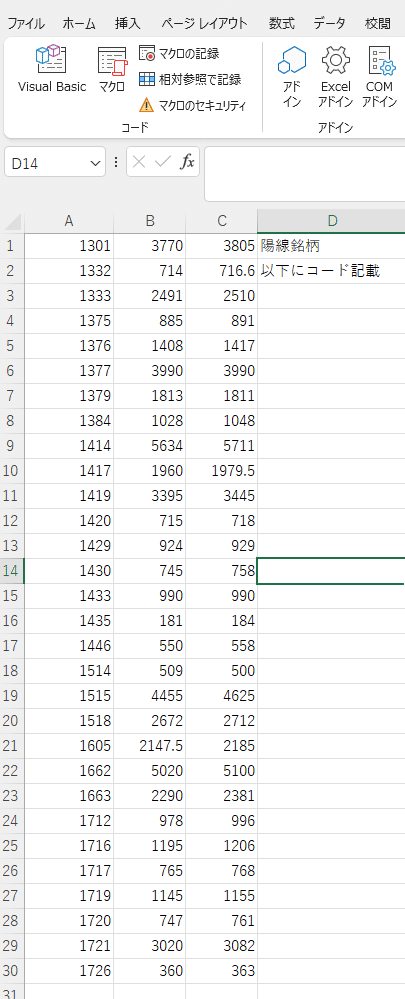Select cell C8 with value 1048
Viewport: 405px width, 999px height.
[222, 420]
